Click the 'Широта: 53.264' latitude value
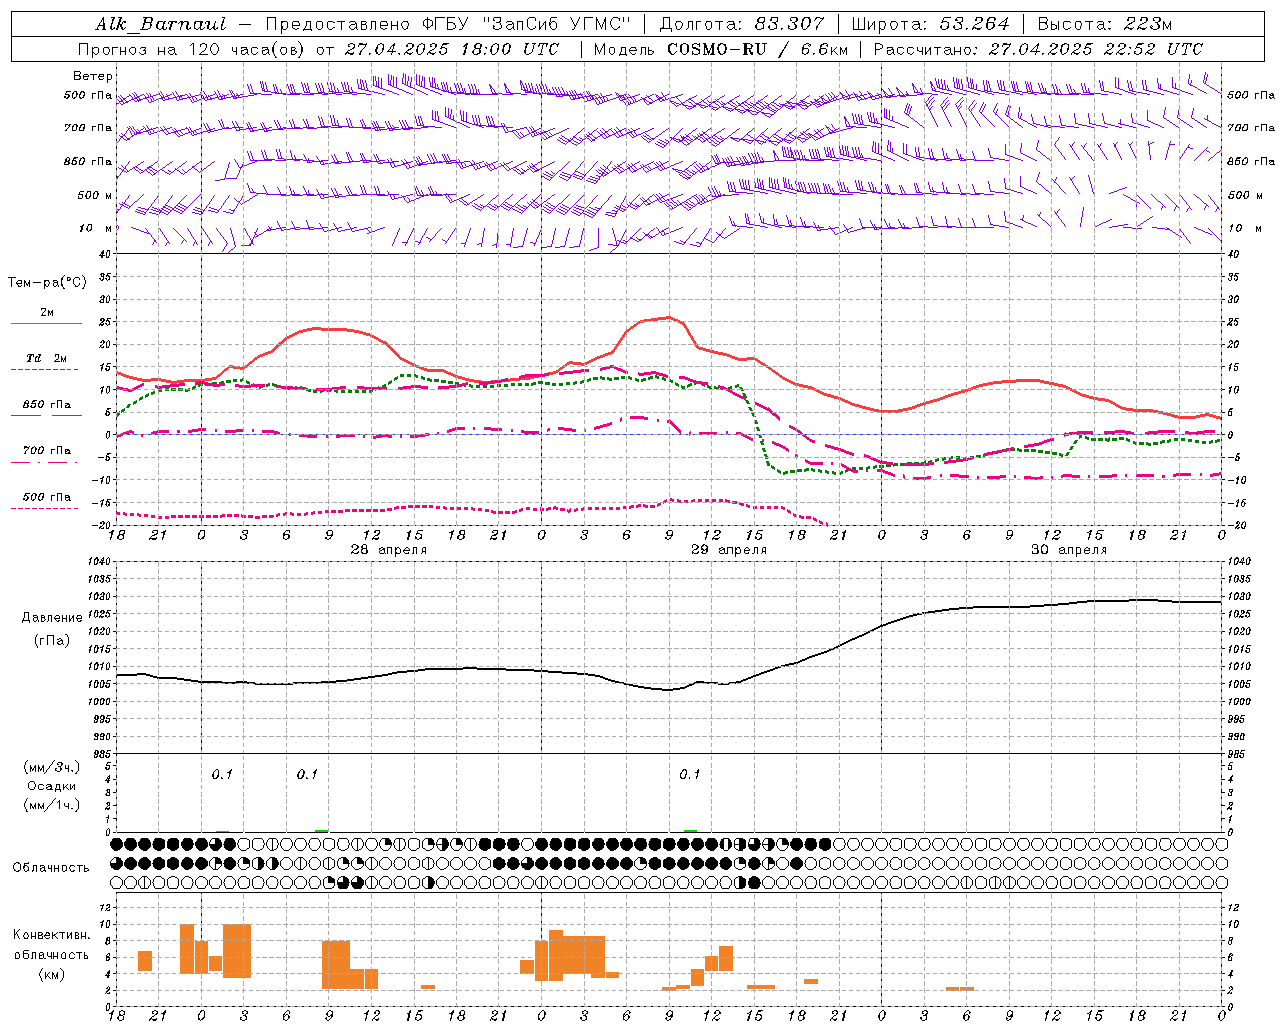 coord(931,24)
